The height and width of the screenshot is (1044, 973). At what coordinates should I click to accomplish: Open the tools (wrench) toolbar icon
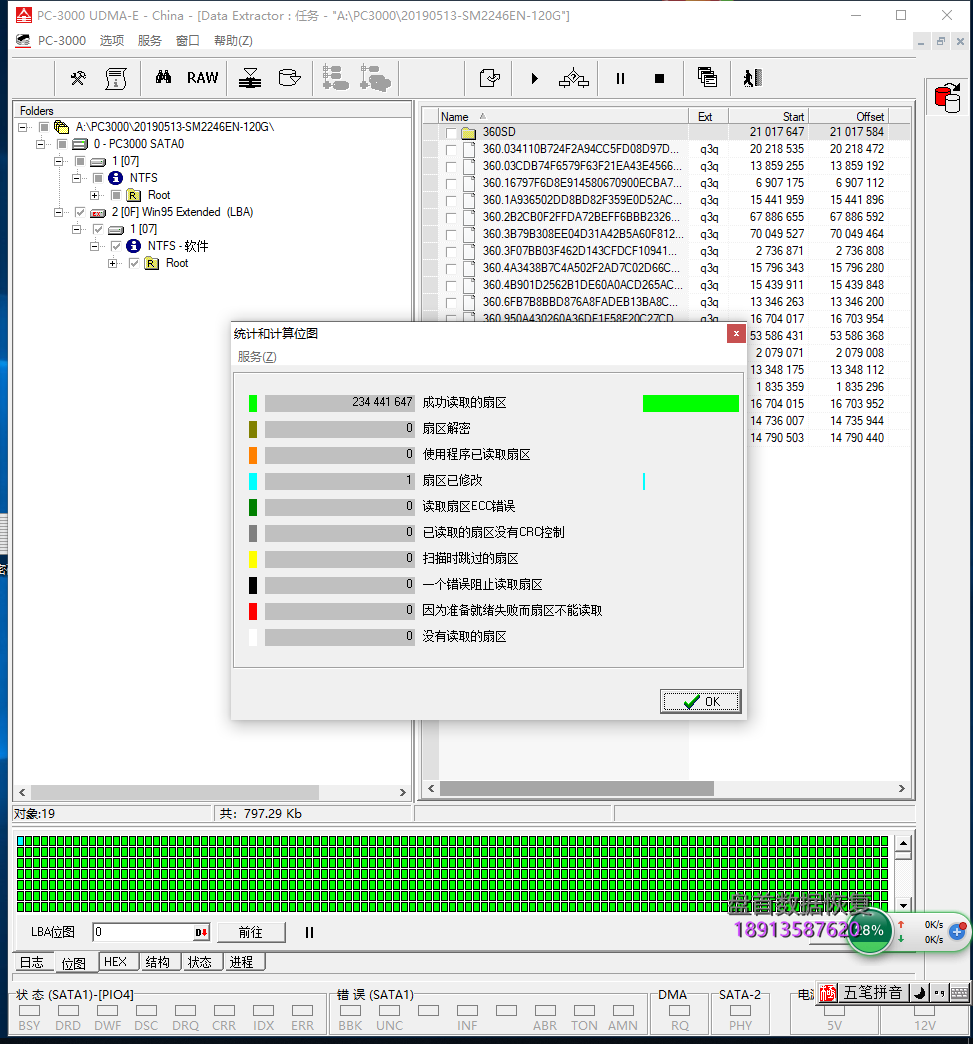point(80,77)
